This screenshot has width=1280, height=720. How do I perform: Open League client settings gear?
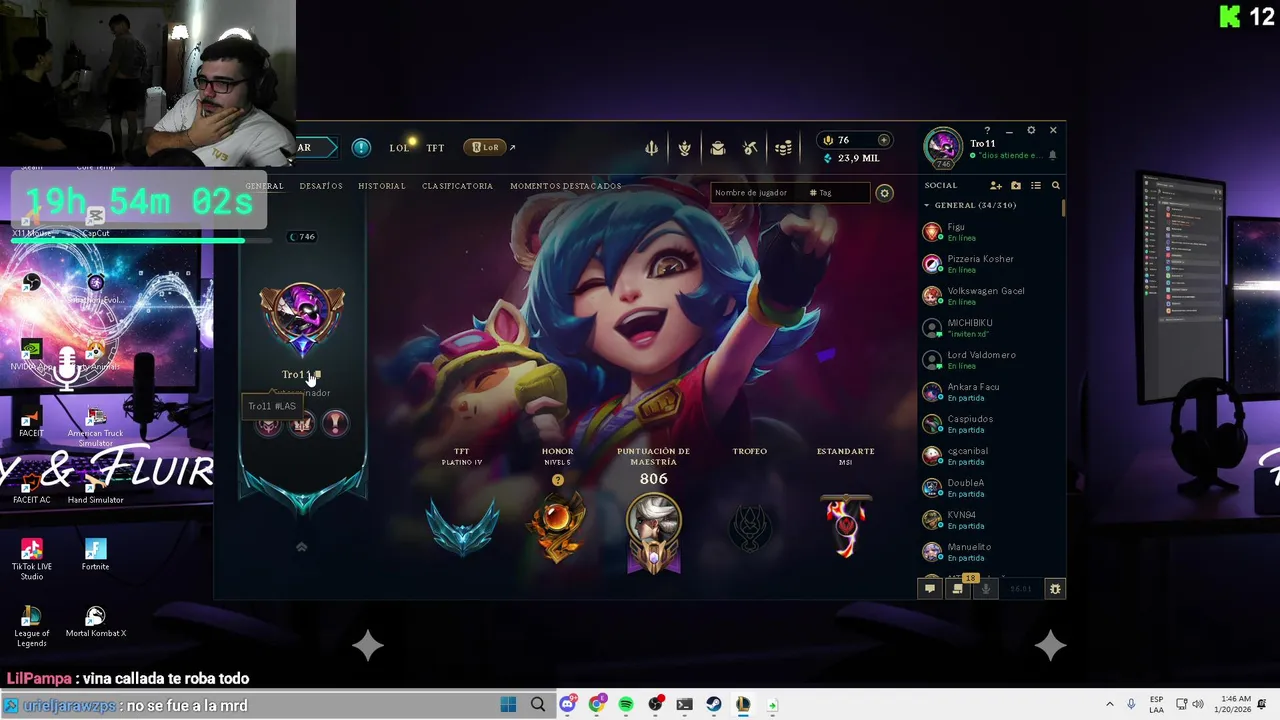pos(1031,130)
